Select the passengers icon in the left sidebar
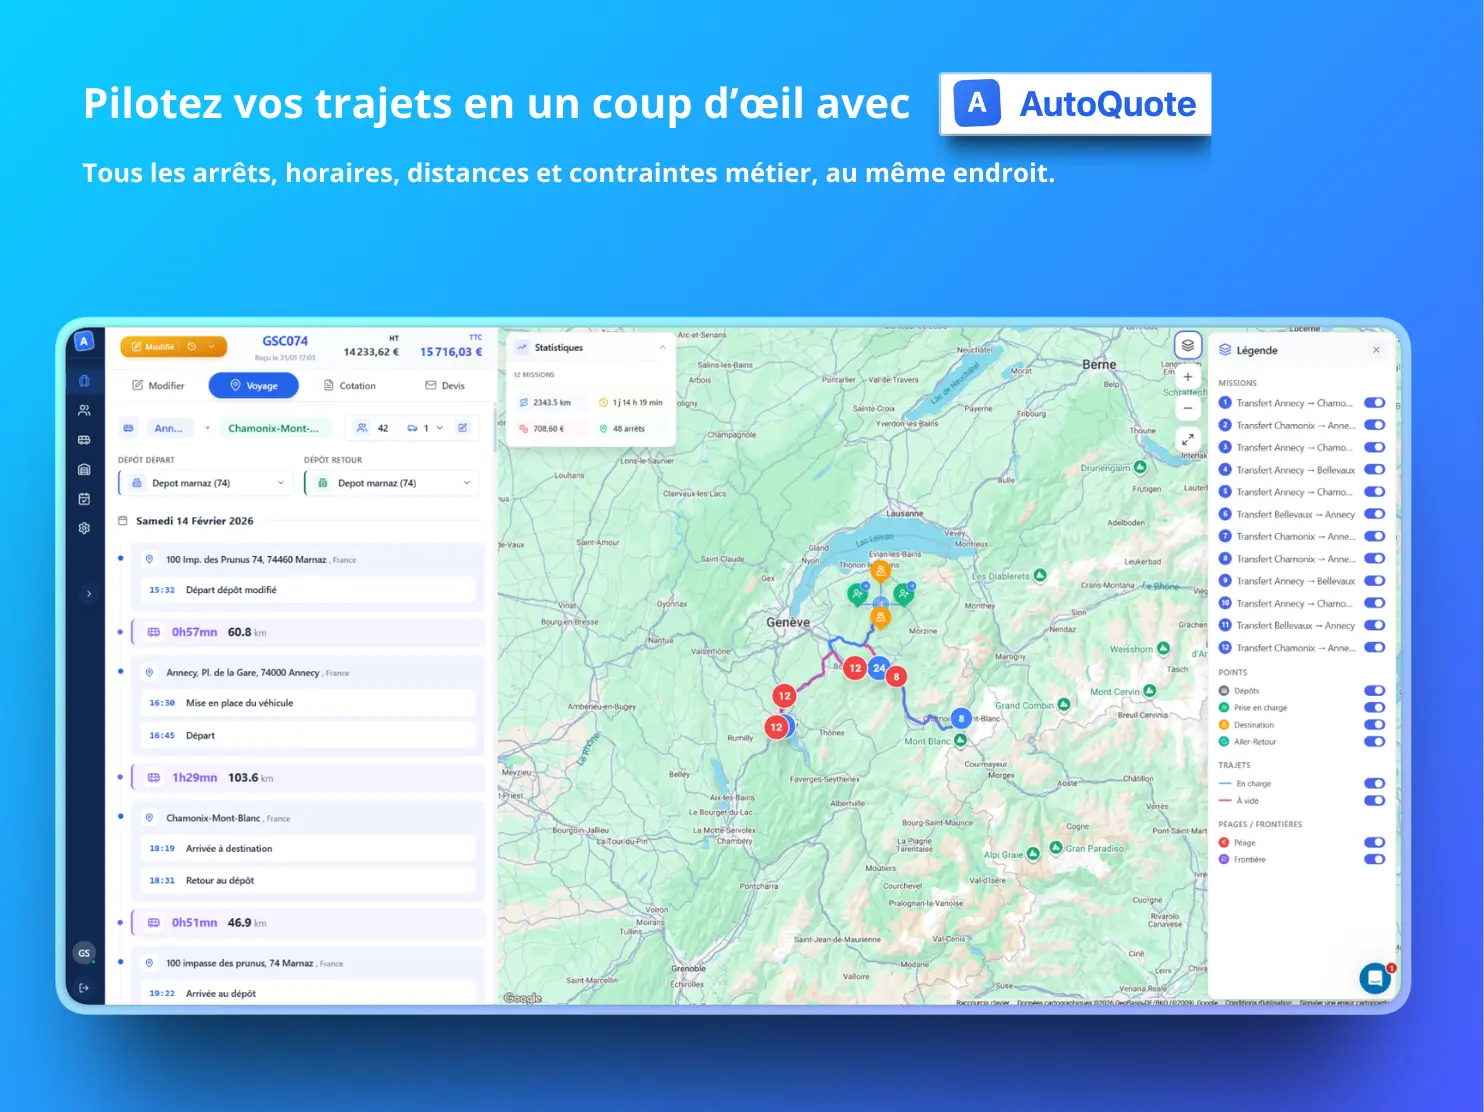1484x1112 pixels. (x=85, y=408)
